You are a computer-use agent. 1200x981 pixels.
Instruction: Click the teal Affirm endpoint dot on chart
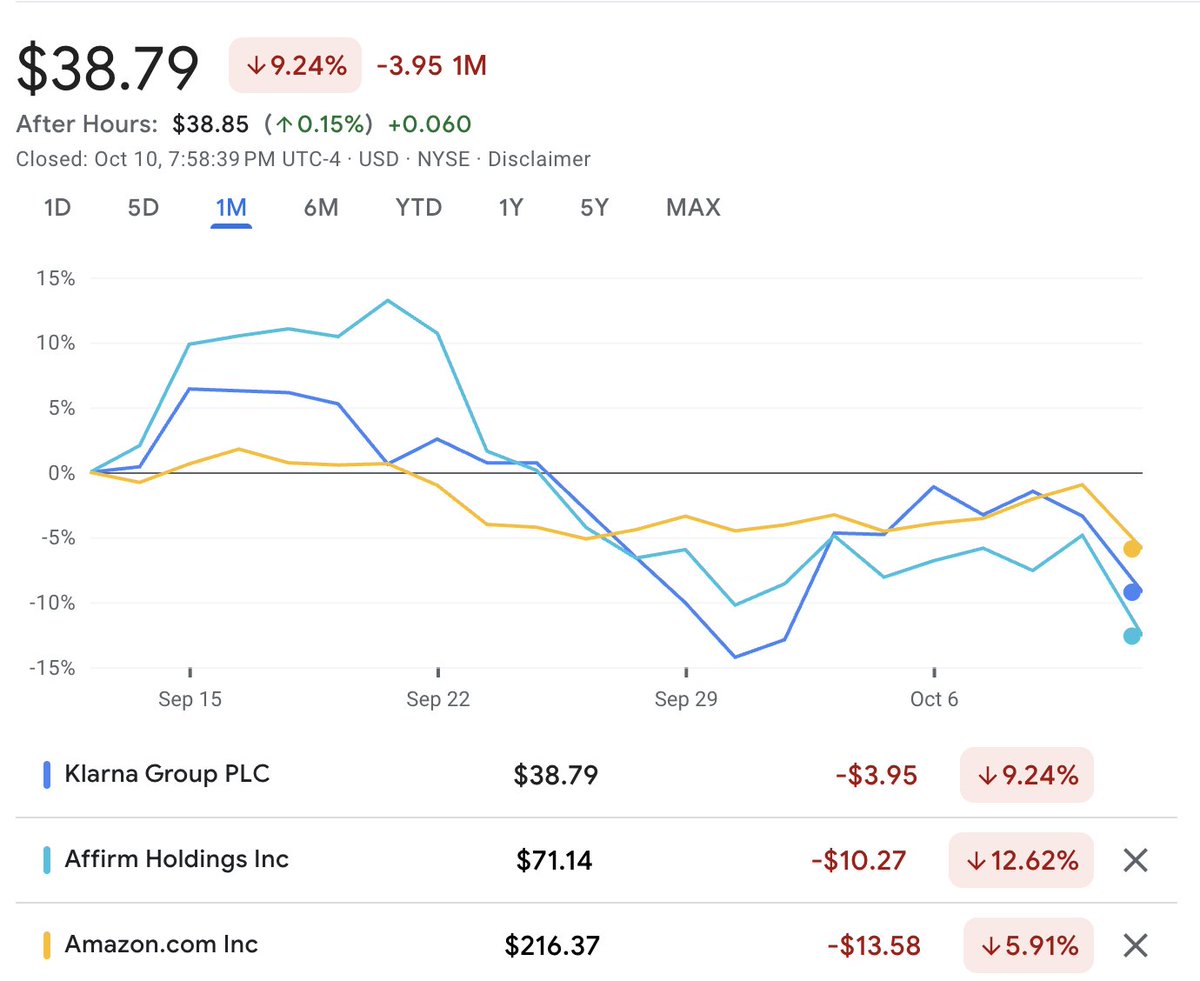click(x=1132, y=635)
